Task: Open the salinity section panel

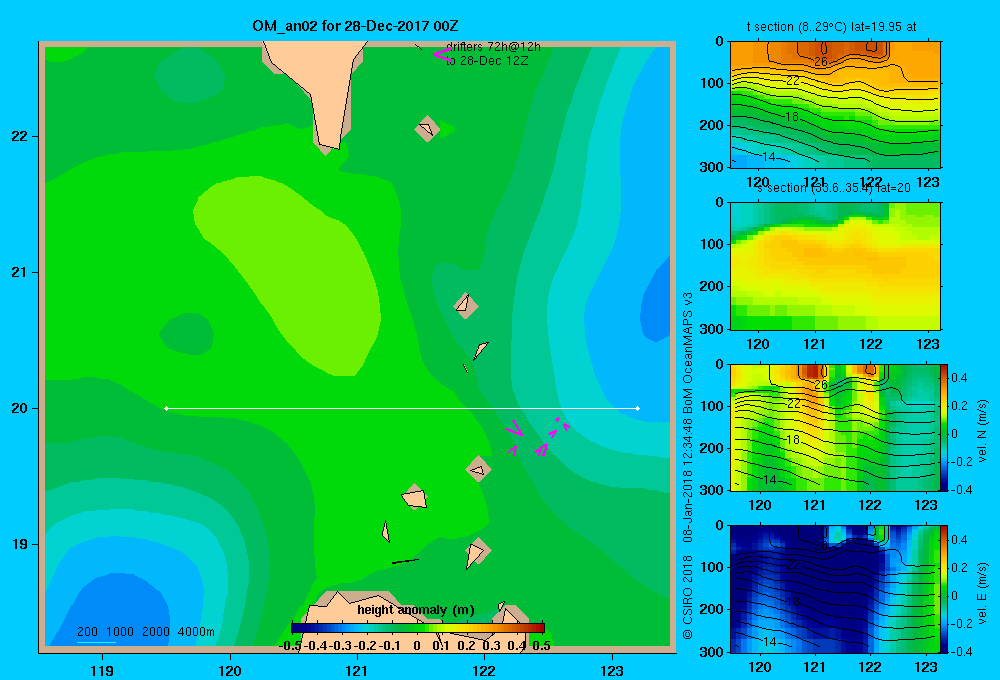Action: click(835, 266)
